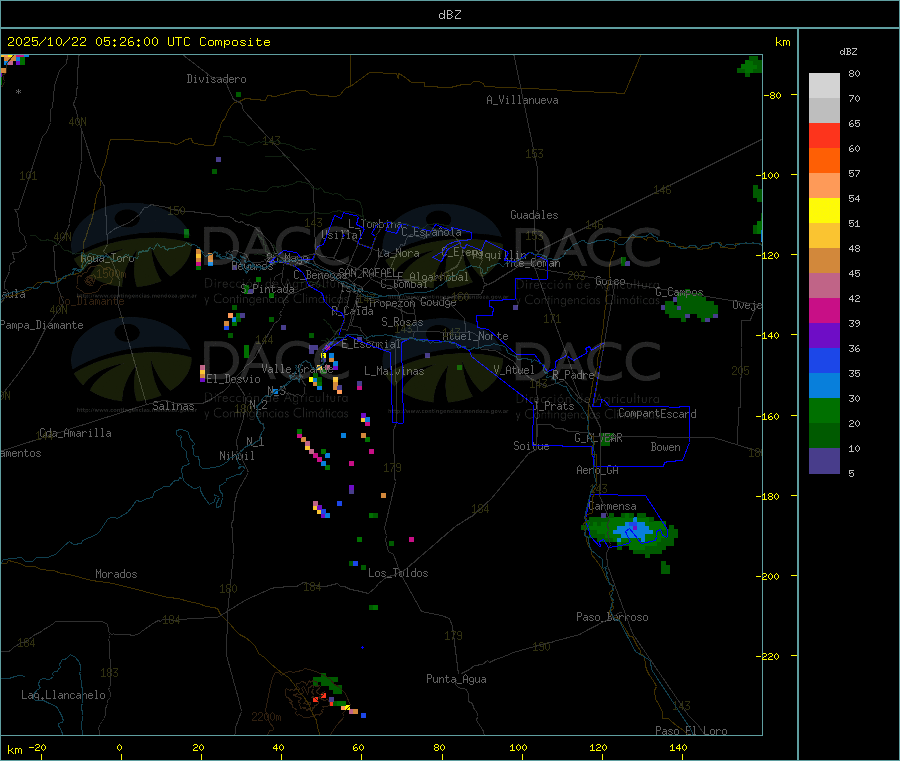This screenshot has width=900, height=761.
Task: Click the Bowen location label
Action: (x=665, y=447)
